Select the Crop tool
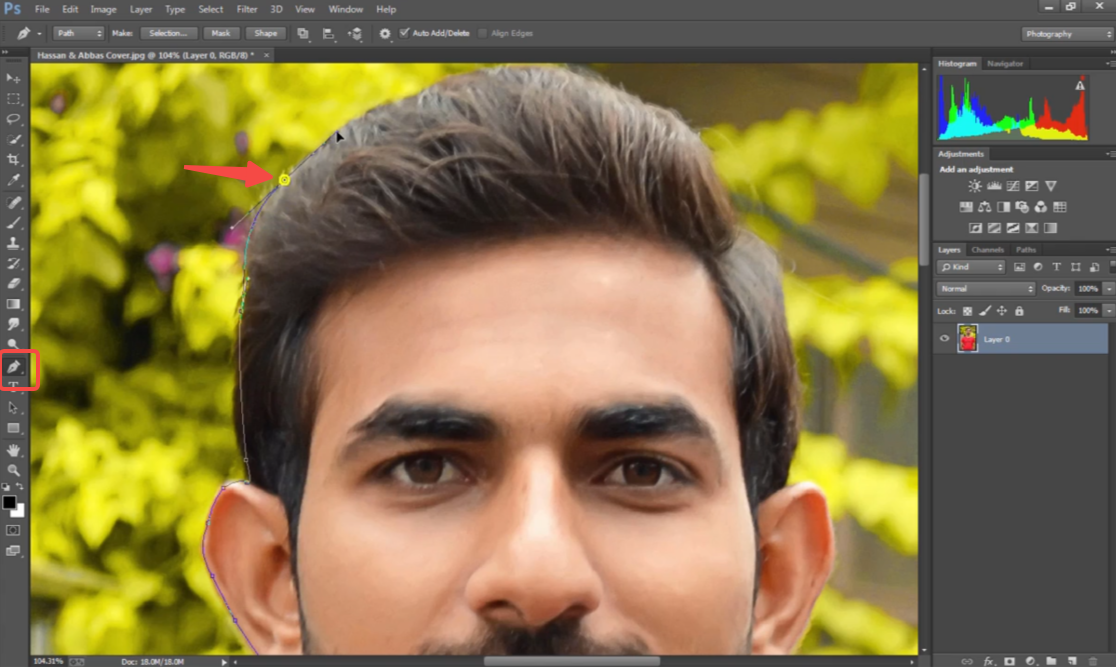The width and height of the screenshot is (1116, 667). 13,160
